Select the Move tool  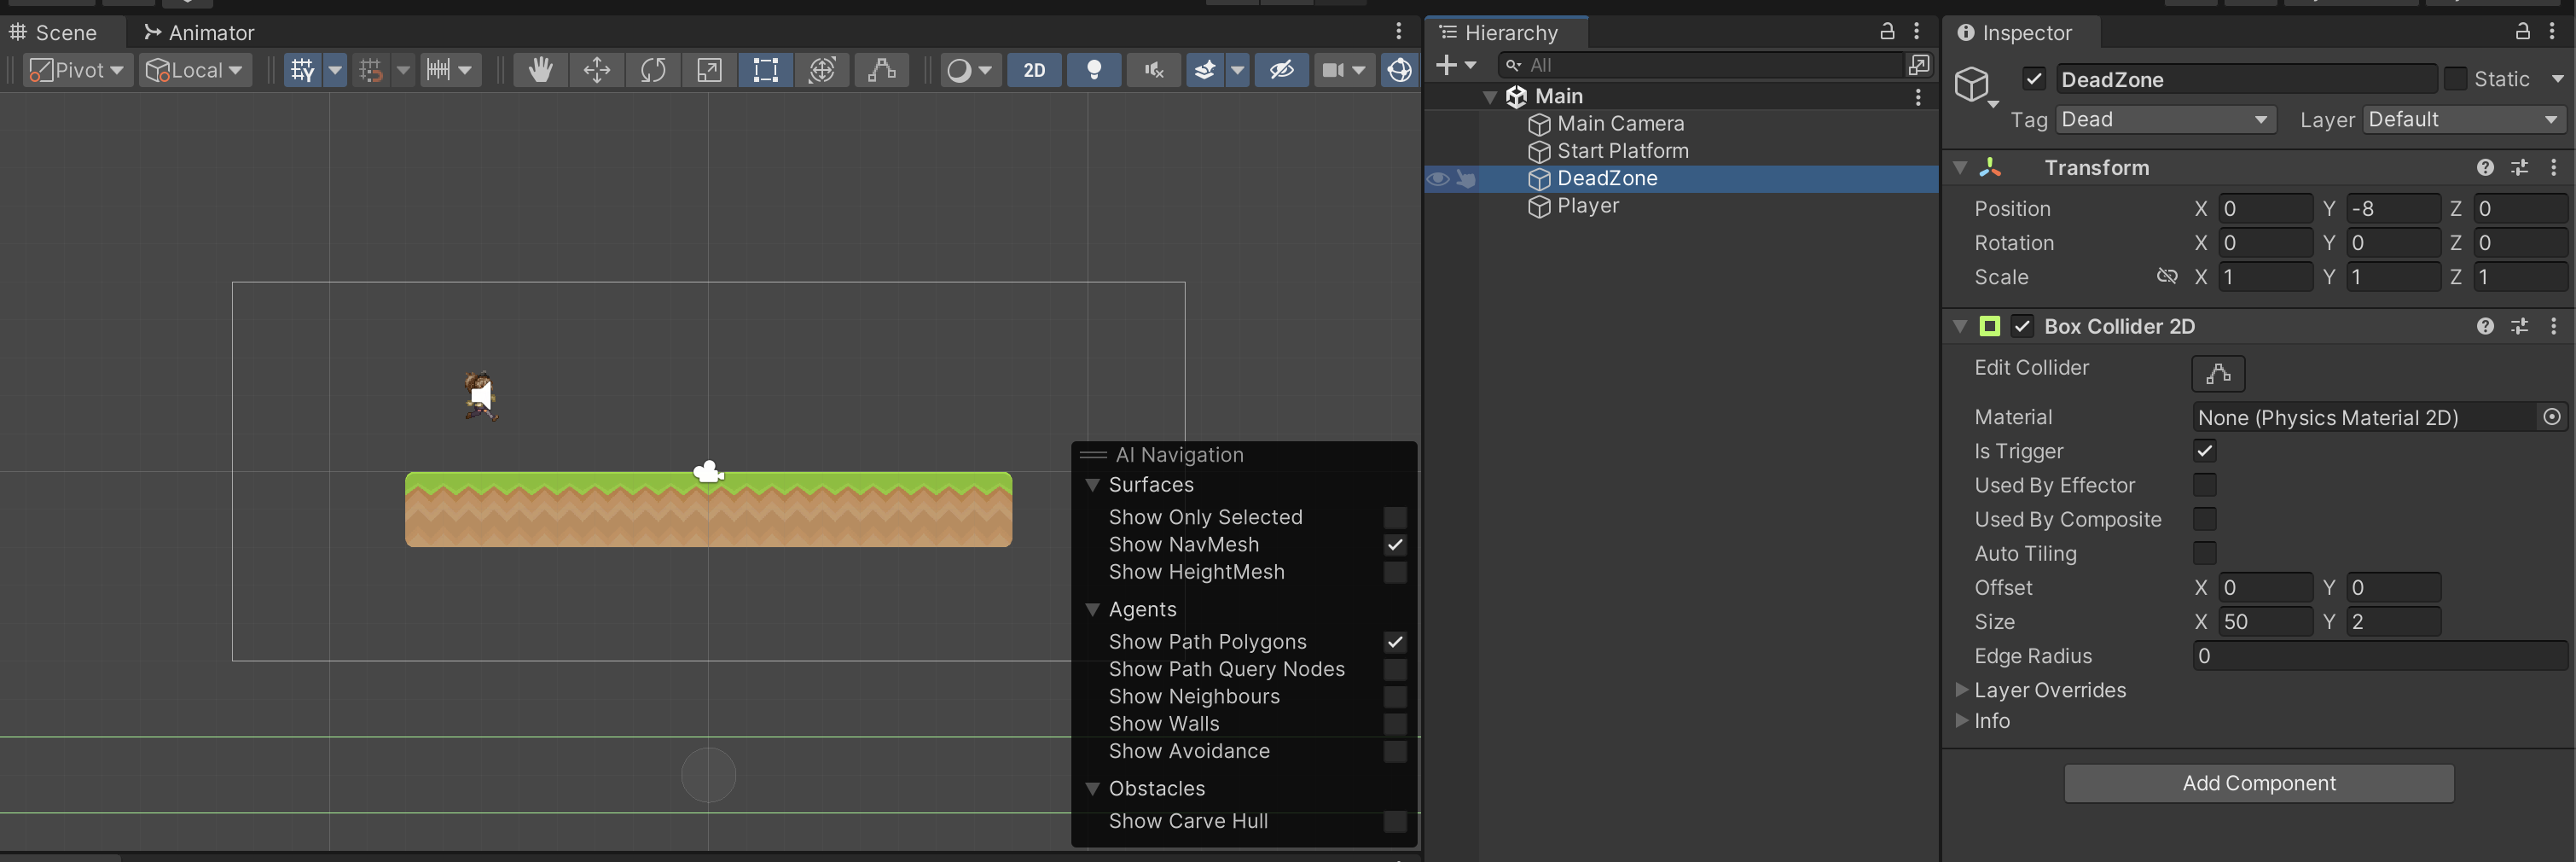point(596,70)
